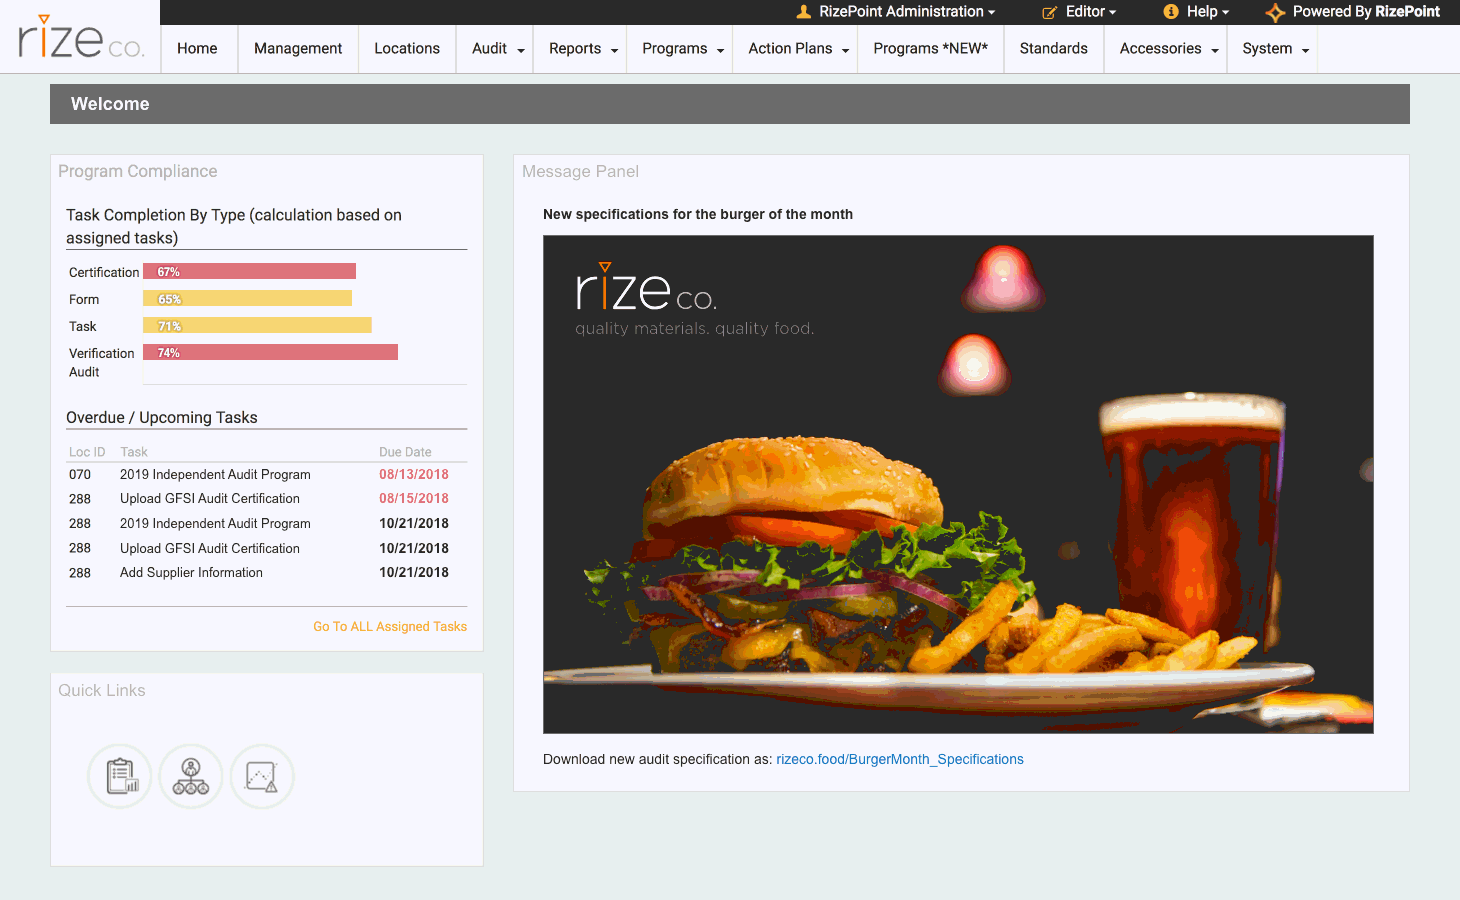
Task: Click the organization hierarchy quick link icon
Action: point(191,776)
